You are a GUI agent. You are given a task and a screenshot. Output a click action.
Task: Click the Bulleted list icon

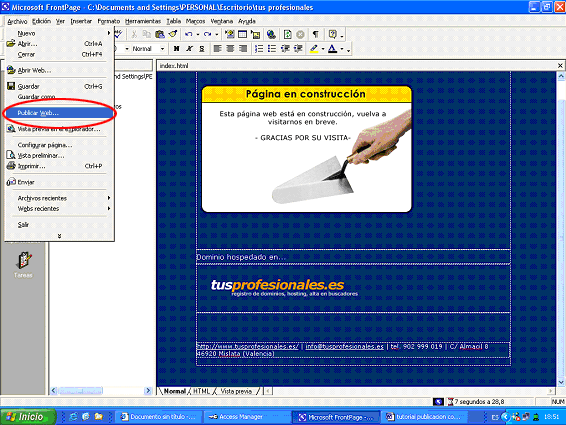[x=272, y=48]
